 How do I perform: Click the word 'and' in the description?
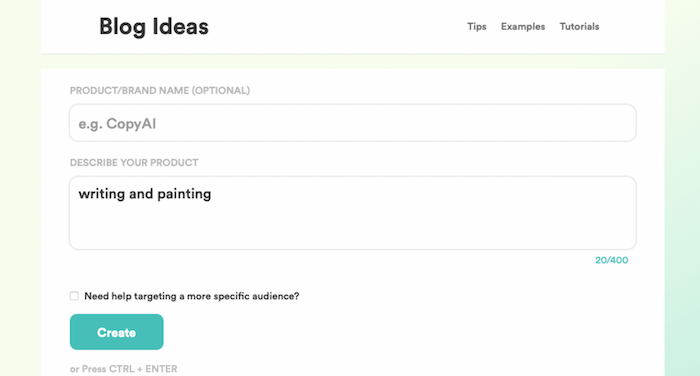click(141, 194)
